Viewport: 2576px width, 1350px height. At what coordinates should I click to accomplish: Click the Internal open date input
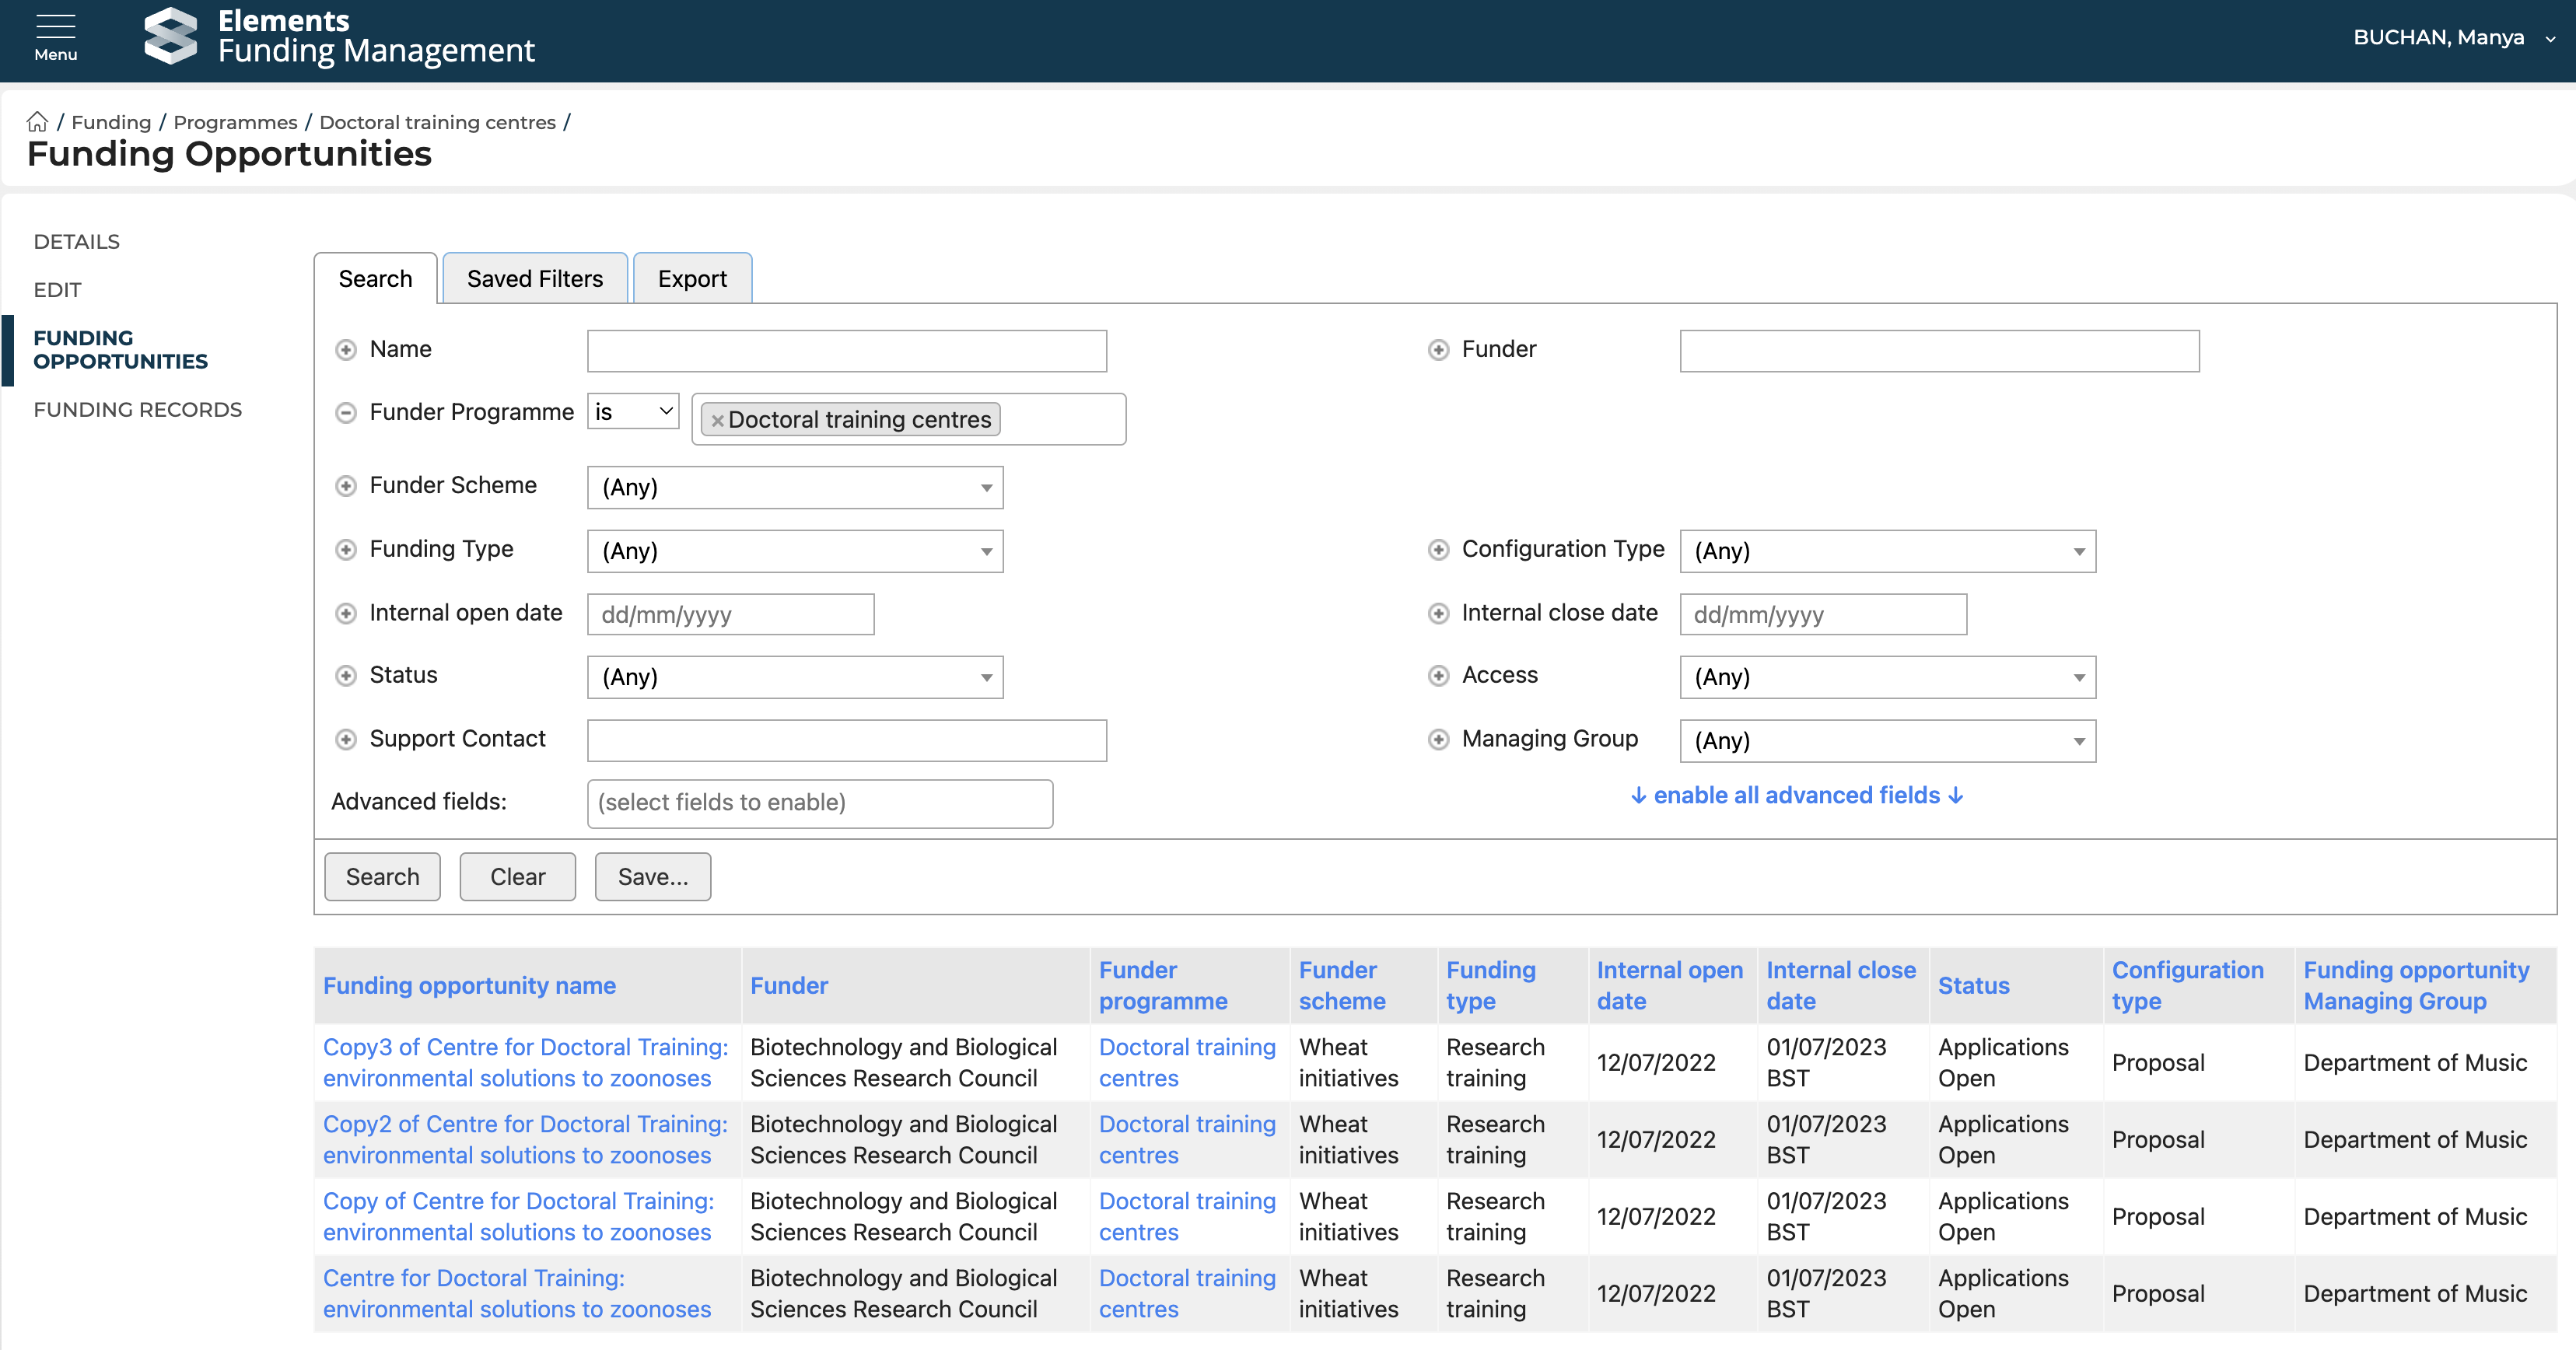(730, 614)
